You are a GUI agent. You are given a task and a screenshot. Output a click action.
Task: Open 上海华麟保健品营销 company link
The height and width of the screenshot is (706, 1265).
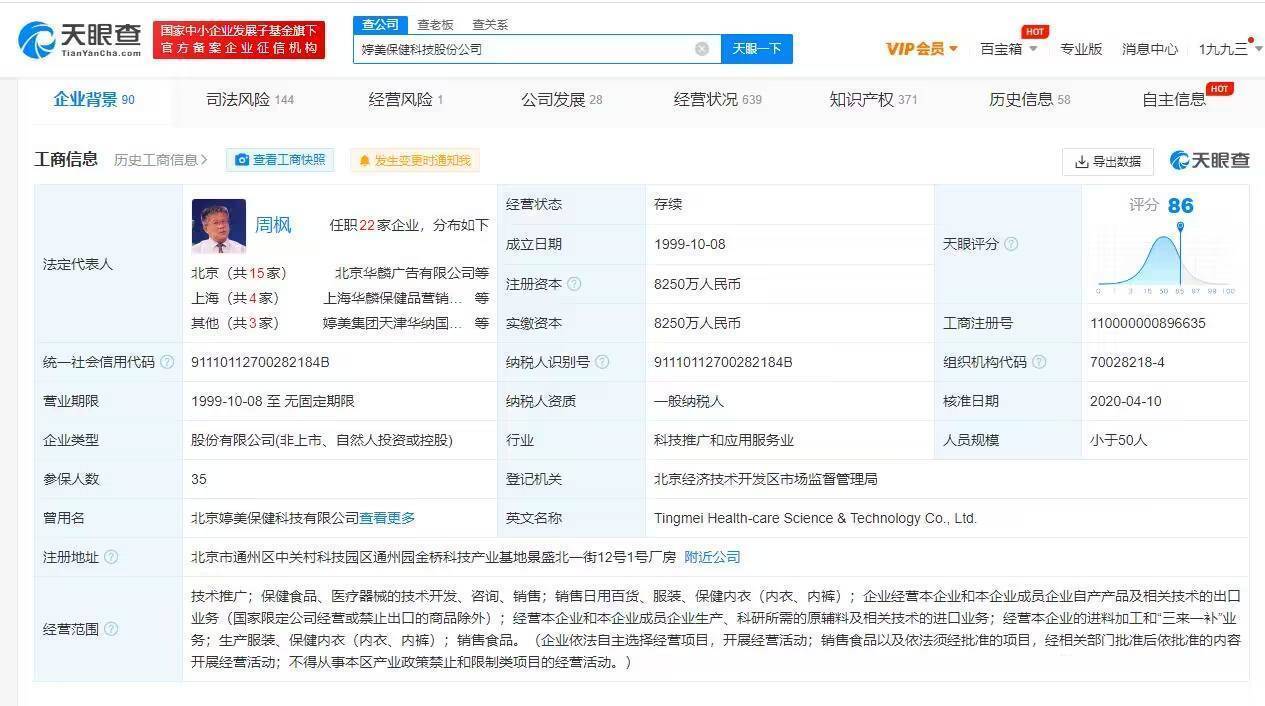pos(393,298)
